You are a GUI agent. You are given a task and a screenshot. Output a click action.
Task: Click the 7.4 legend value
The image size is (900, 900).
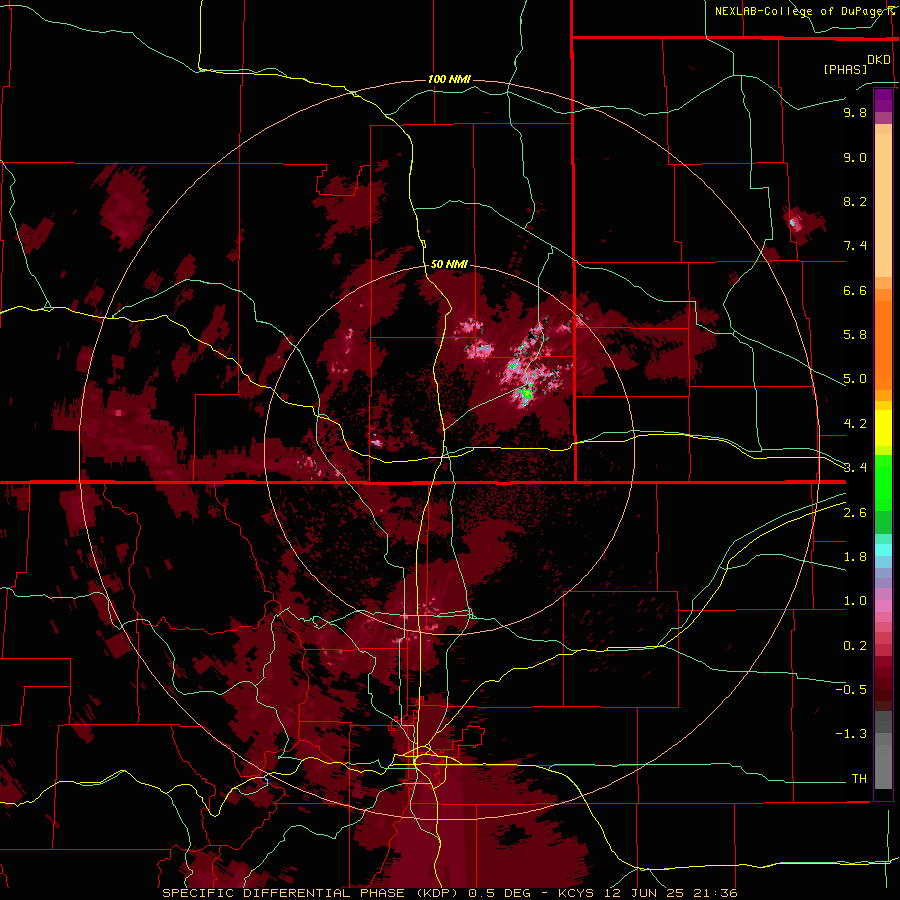(x=855, y=246)
